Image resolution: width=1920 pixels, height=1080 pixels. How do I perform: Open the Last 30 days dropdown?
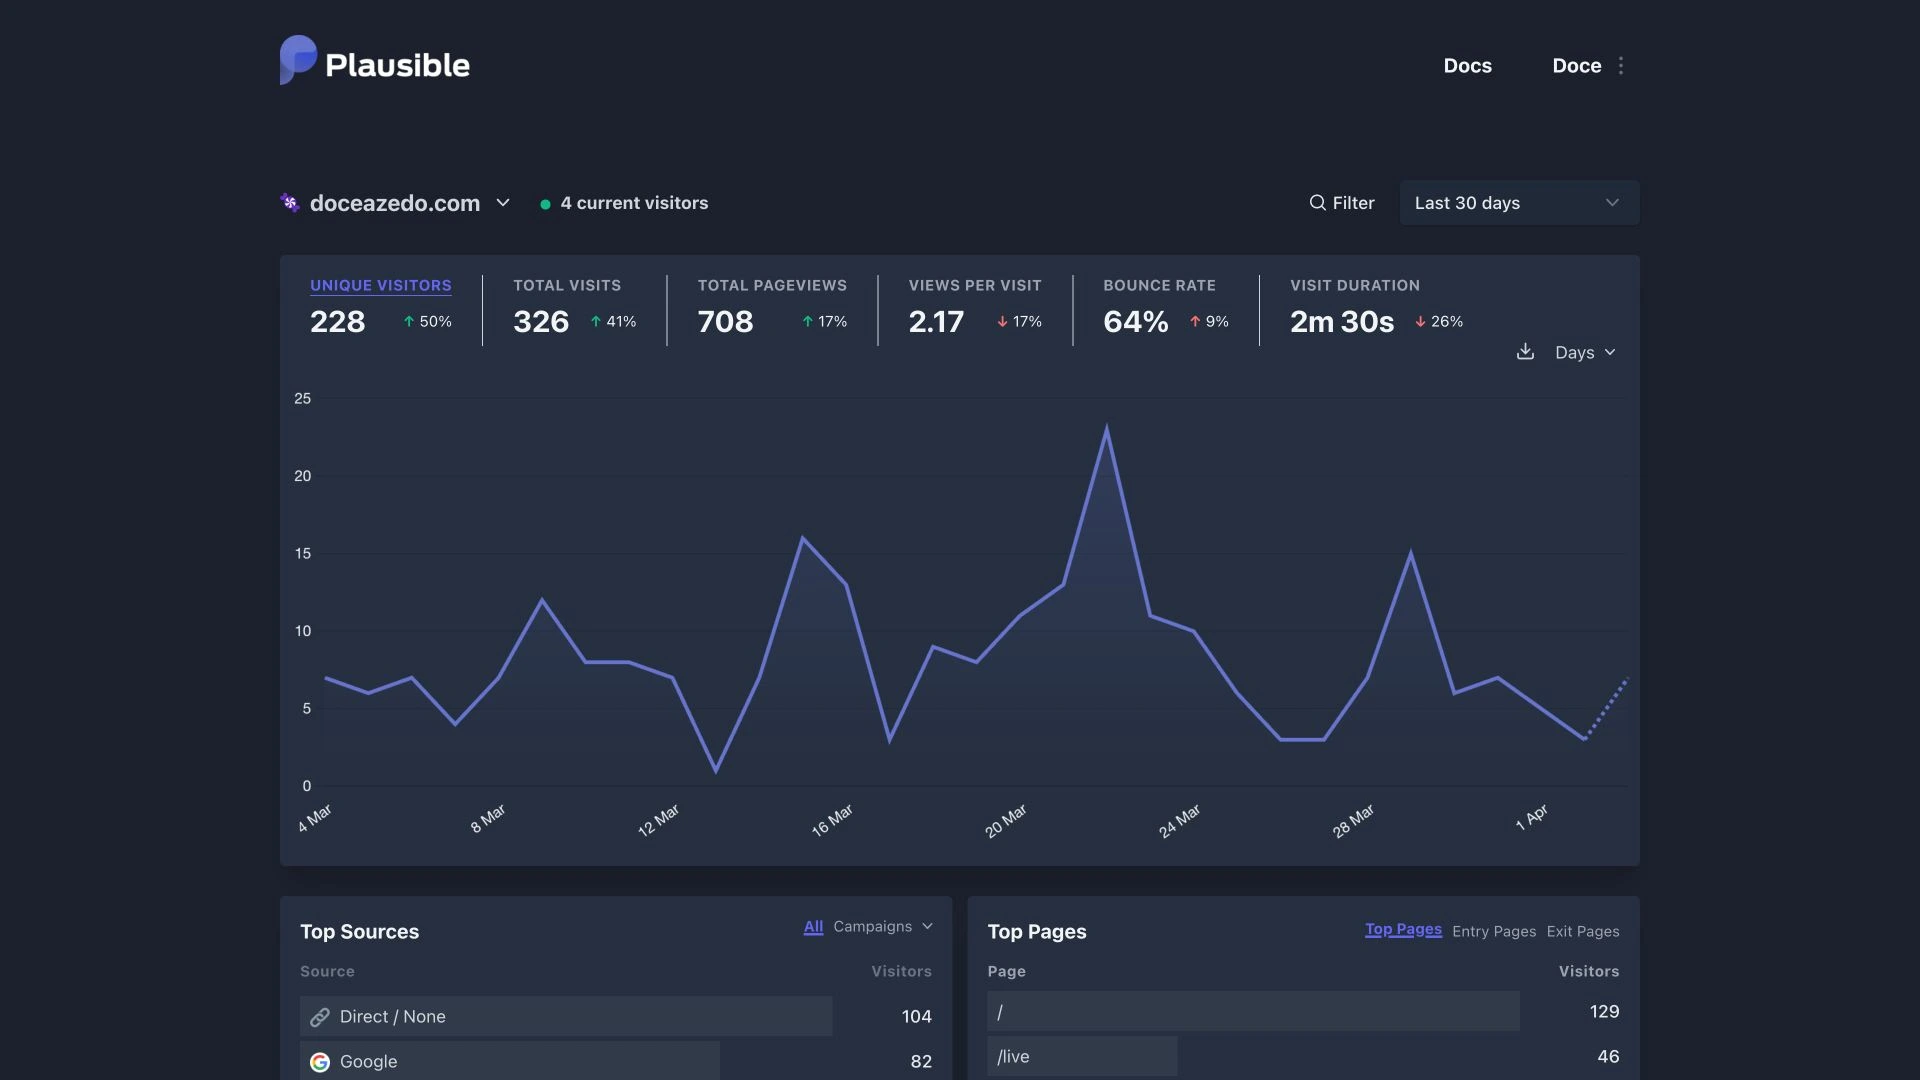pos(1518,203)
